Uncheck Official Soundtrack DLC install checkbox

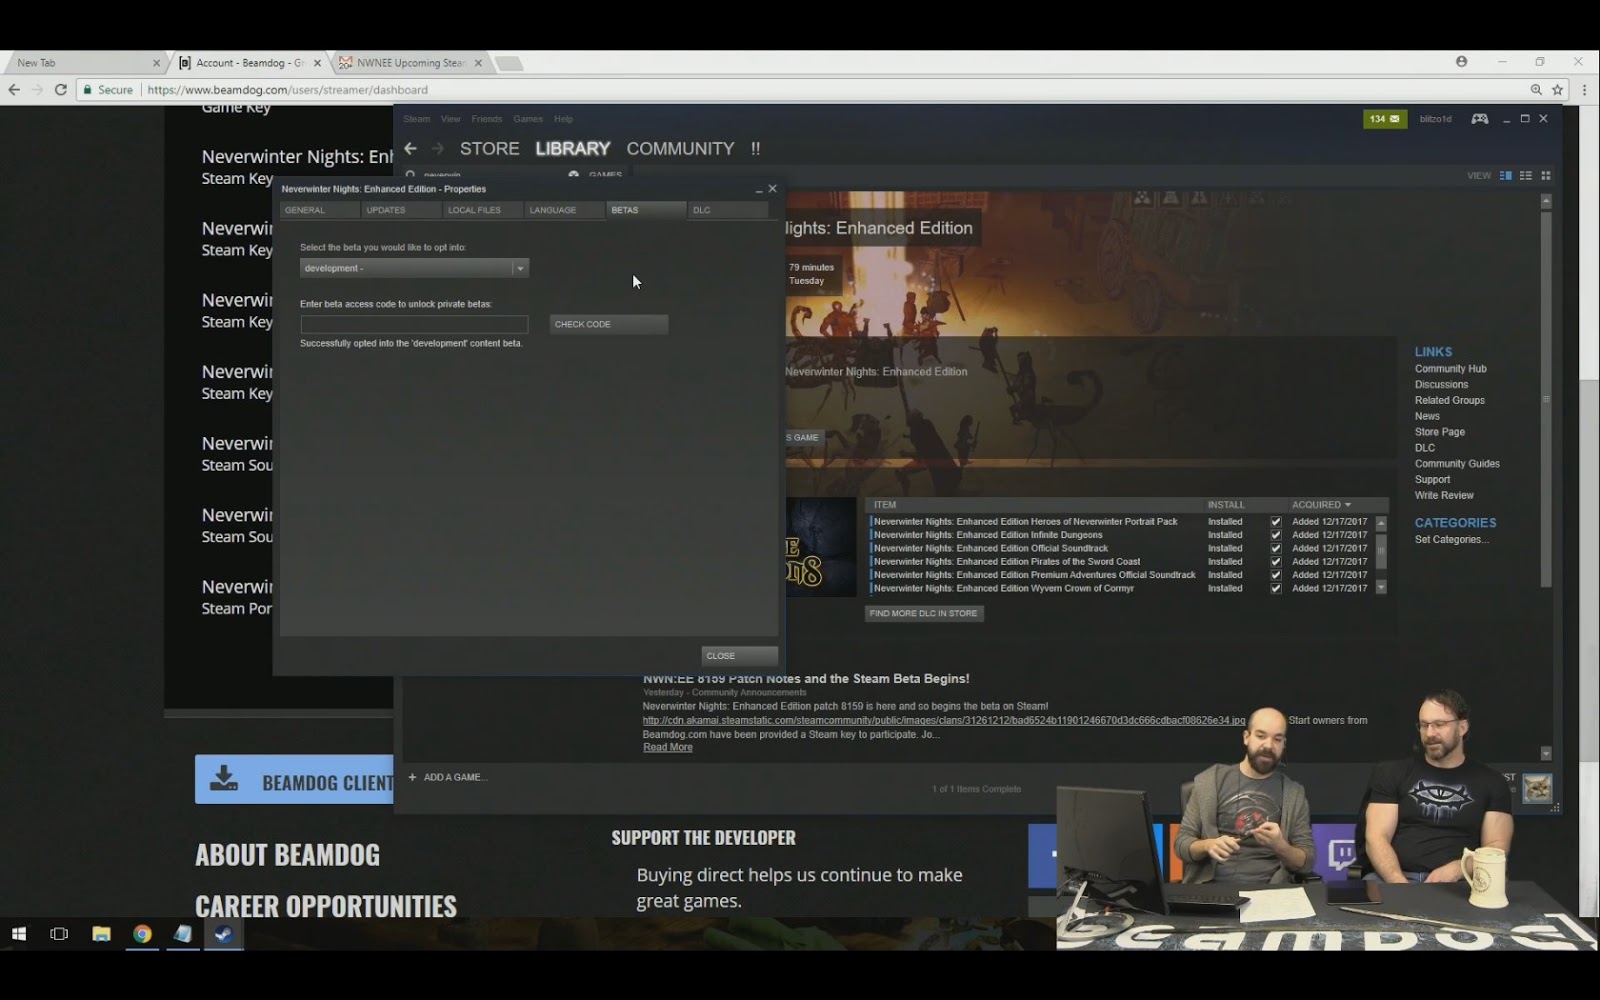(x=1276, y=548)
